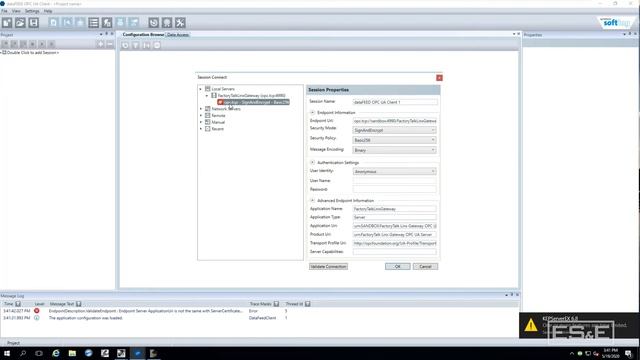Click refresh icon in Configuration Browser toolbar
640x360 pixels.
click(x=125, y=45)
